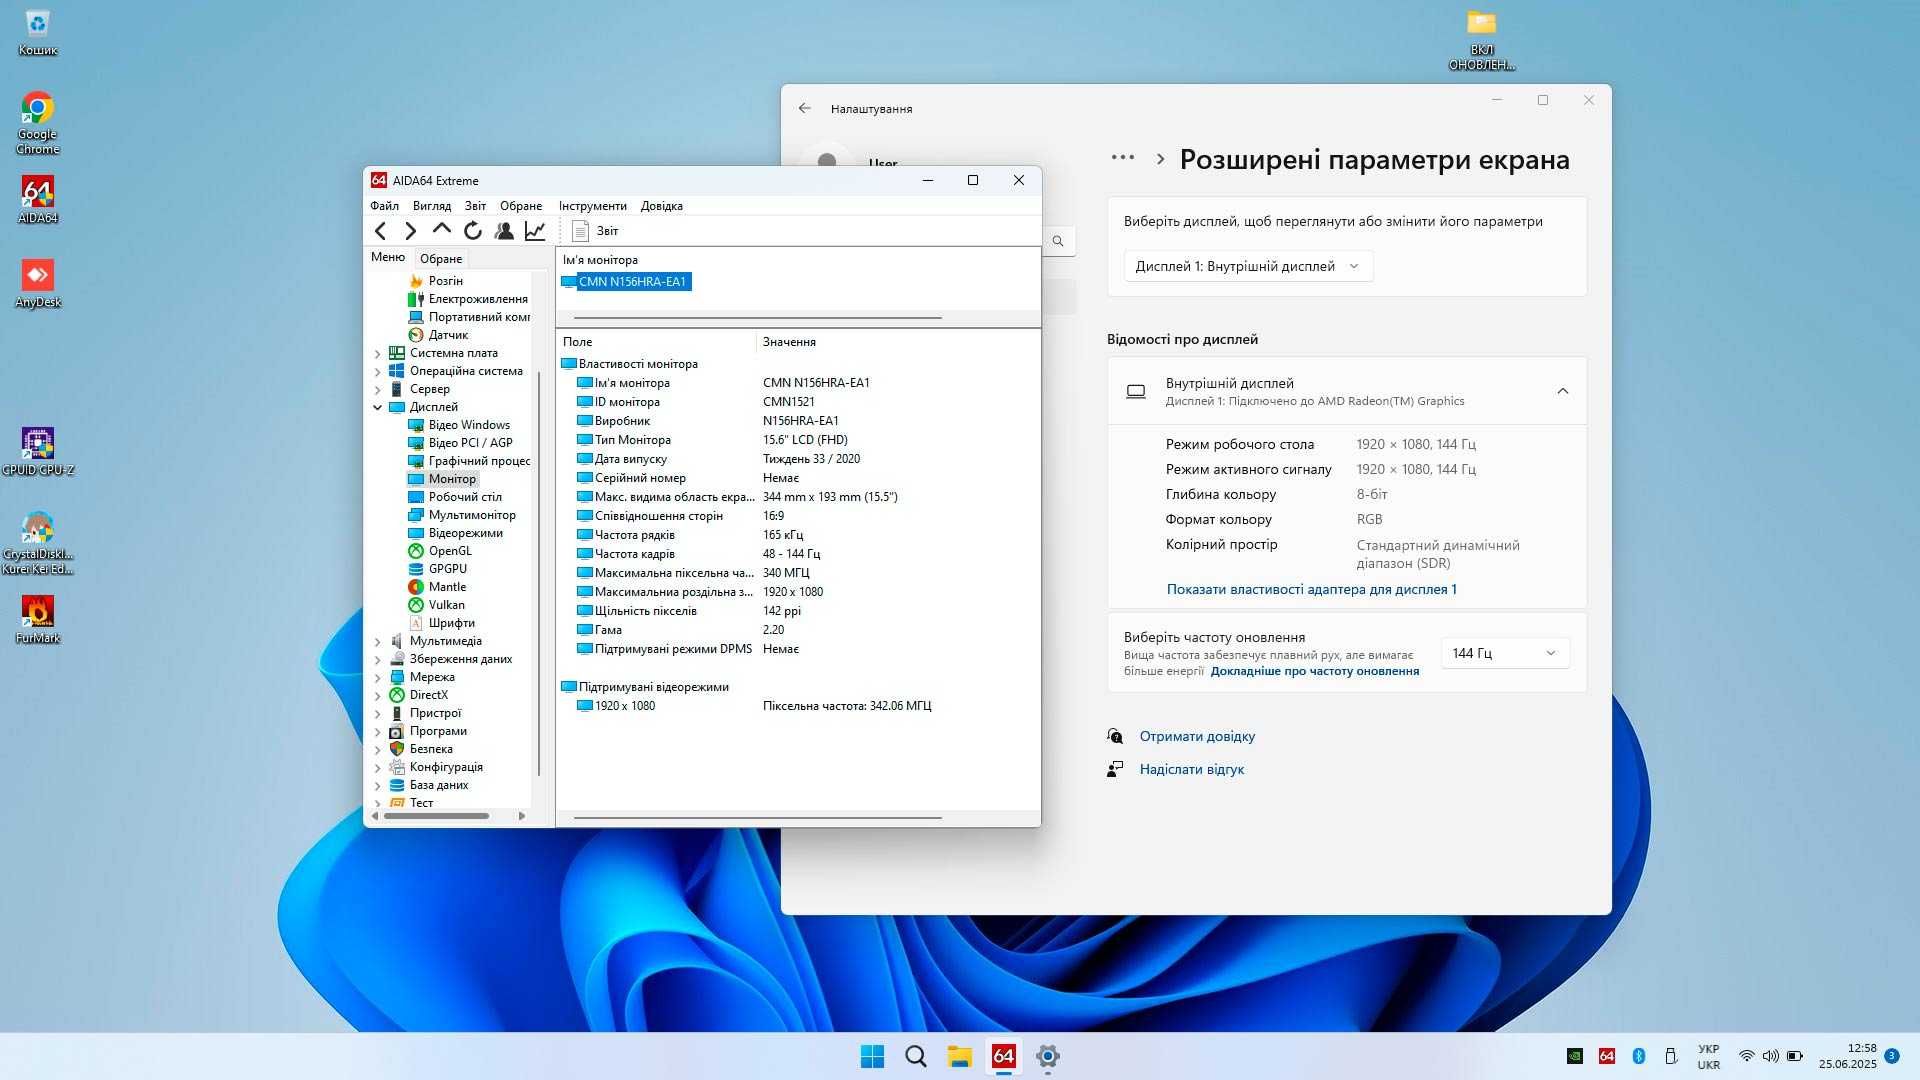The image size is (1920, 1080).
Task: Refresh the AIDA64 page
Action: tap(473, 231)
